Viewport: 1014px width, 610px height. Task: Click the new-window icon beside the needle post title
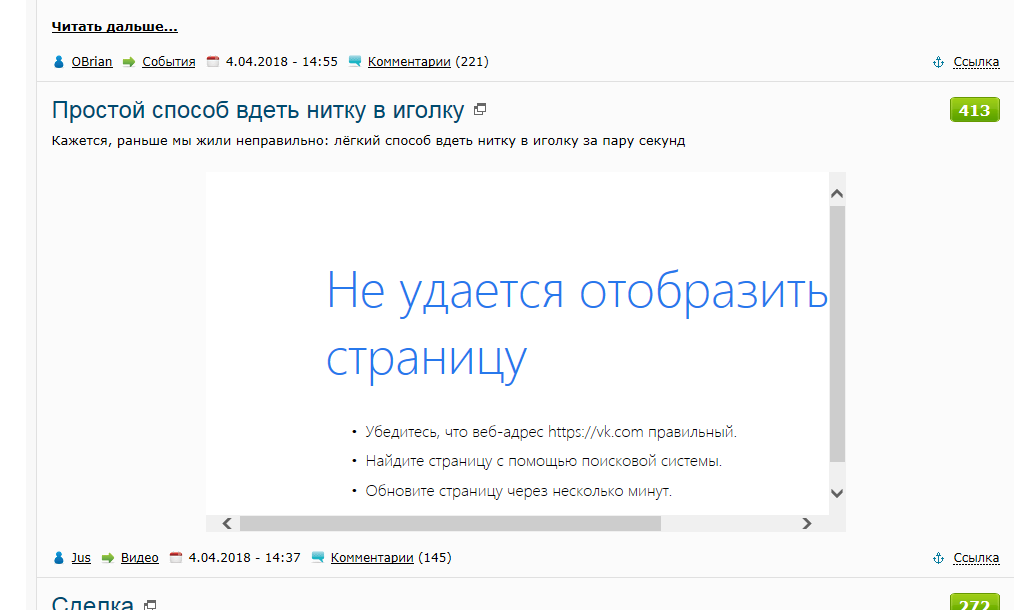tap(480, 109)
